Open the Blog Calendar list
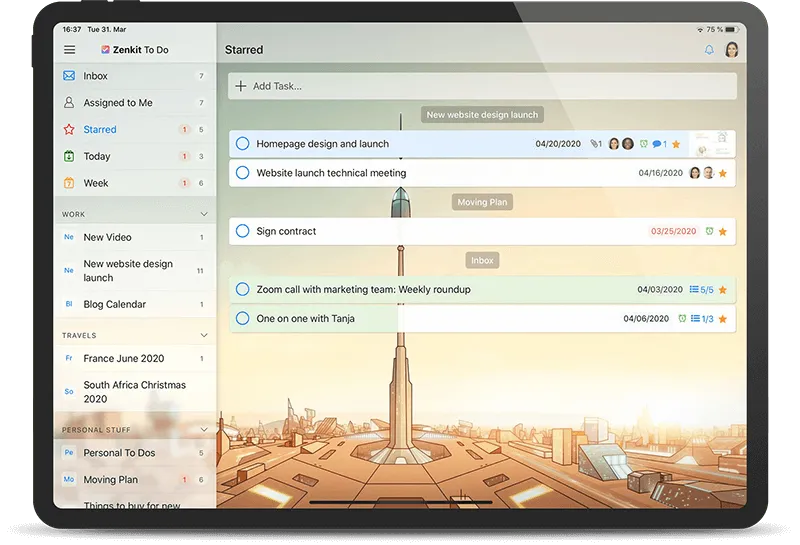Image resolution: width=800 pixels, height=545 pixels. click(135, 304)
